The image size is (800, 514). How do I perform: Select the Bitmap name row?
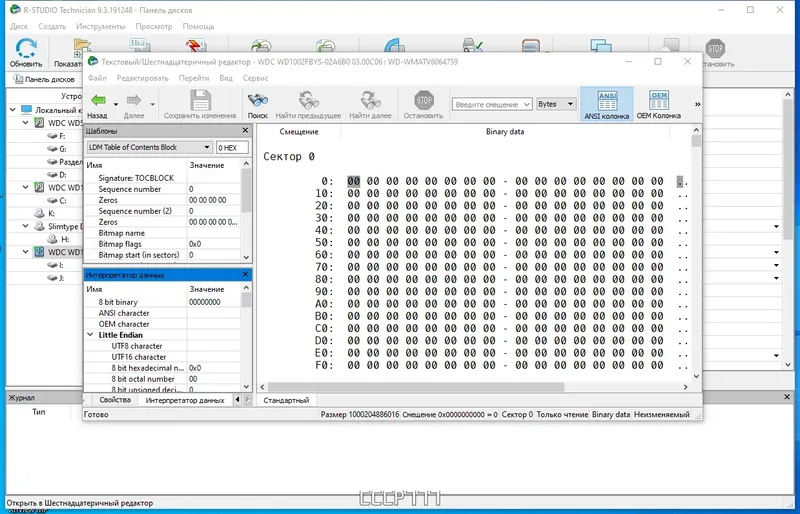(x=162, y=233)
